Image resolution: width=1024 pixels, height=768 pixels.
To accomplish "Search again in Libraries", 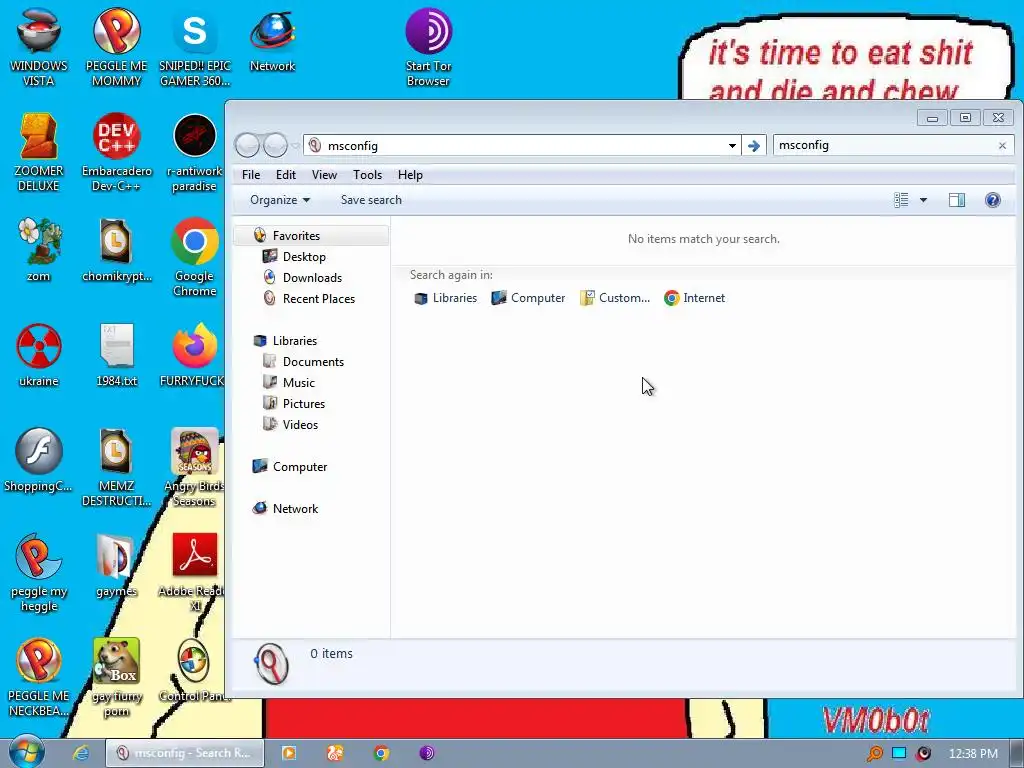I will click(x=445, y=298).
